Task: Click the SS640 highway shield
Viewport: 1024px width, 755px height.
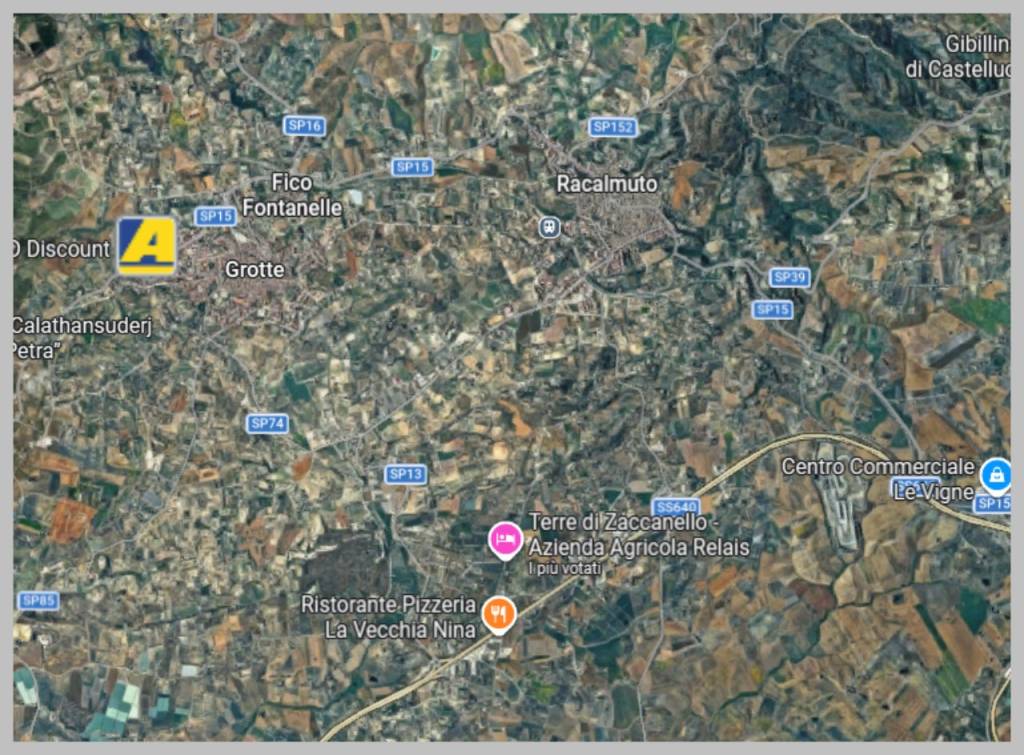Action: click(676, 507)
